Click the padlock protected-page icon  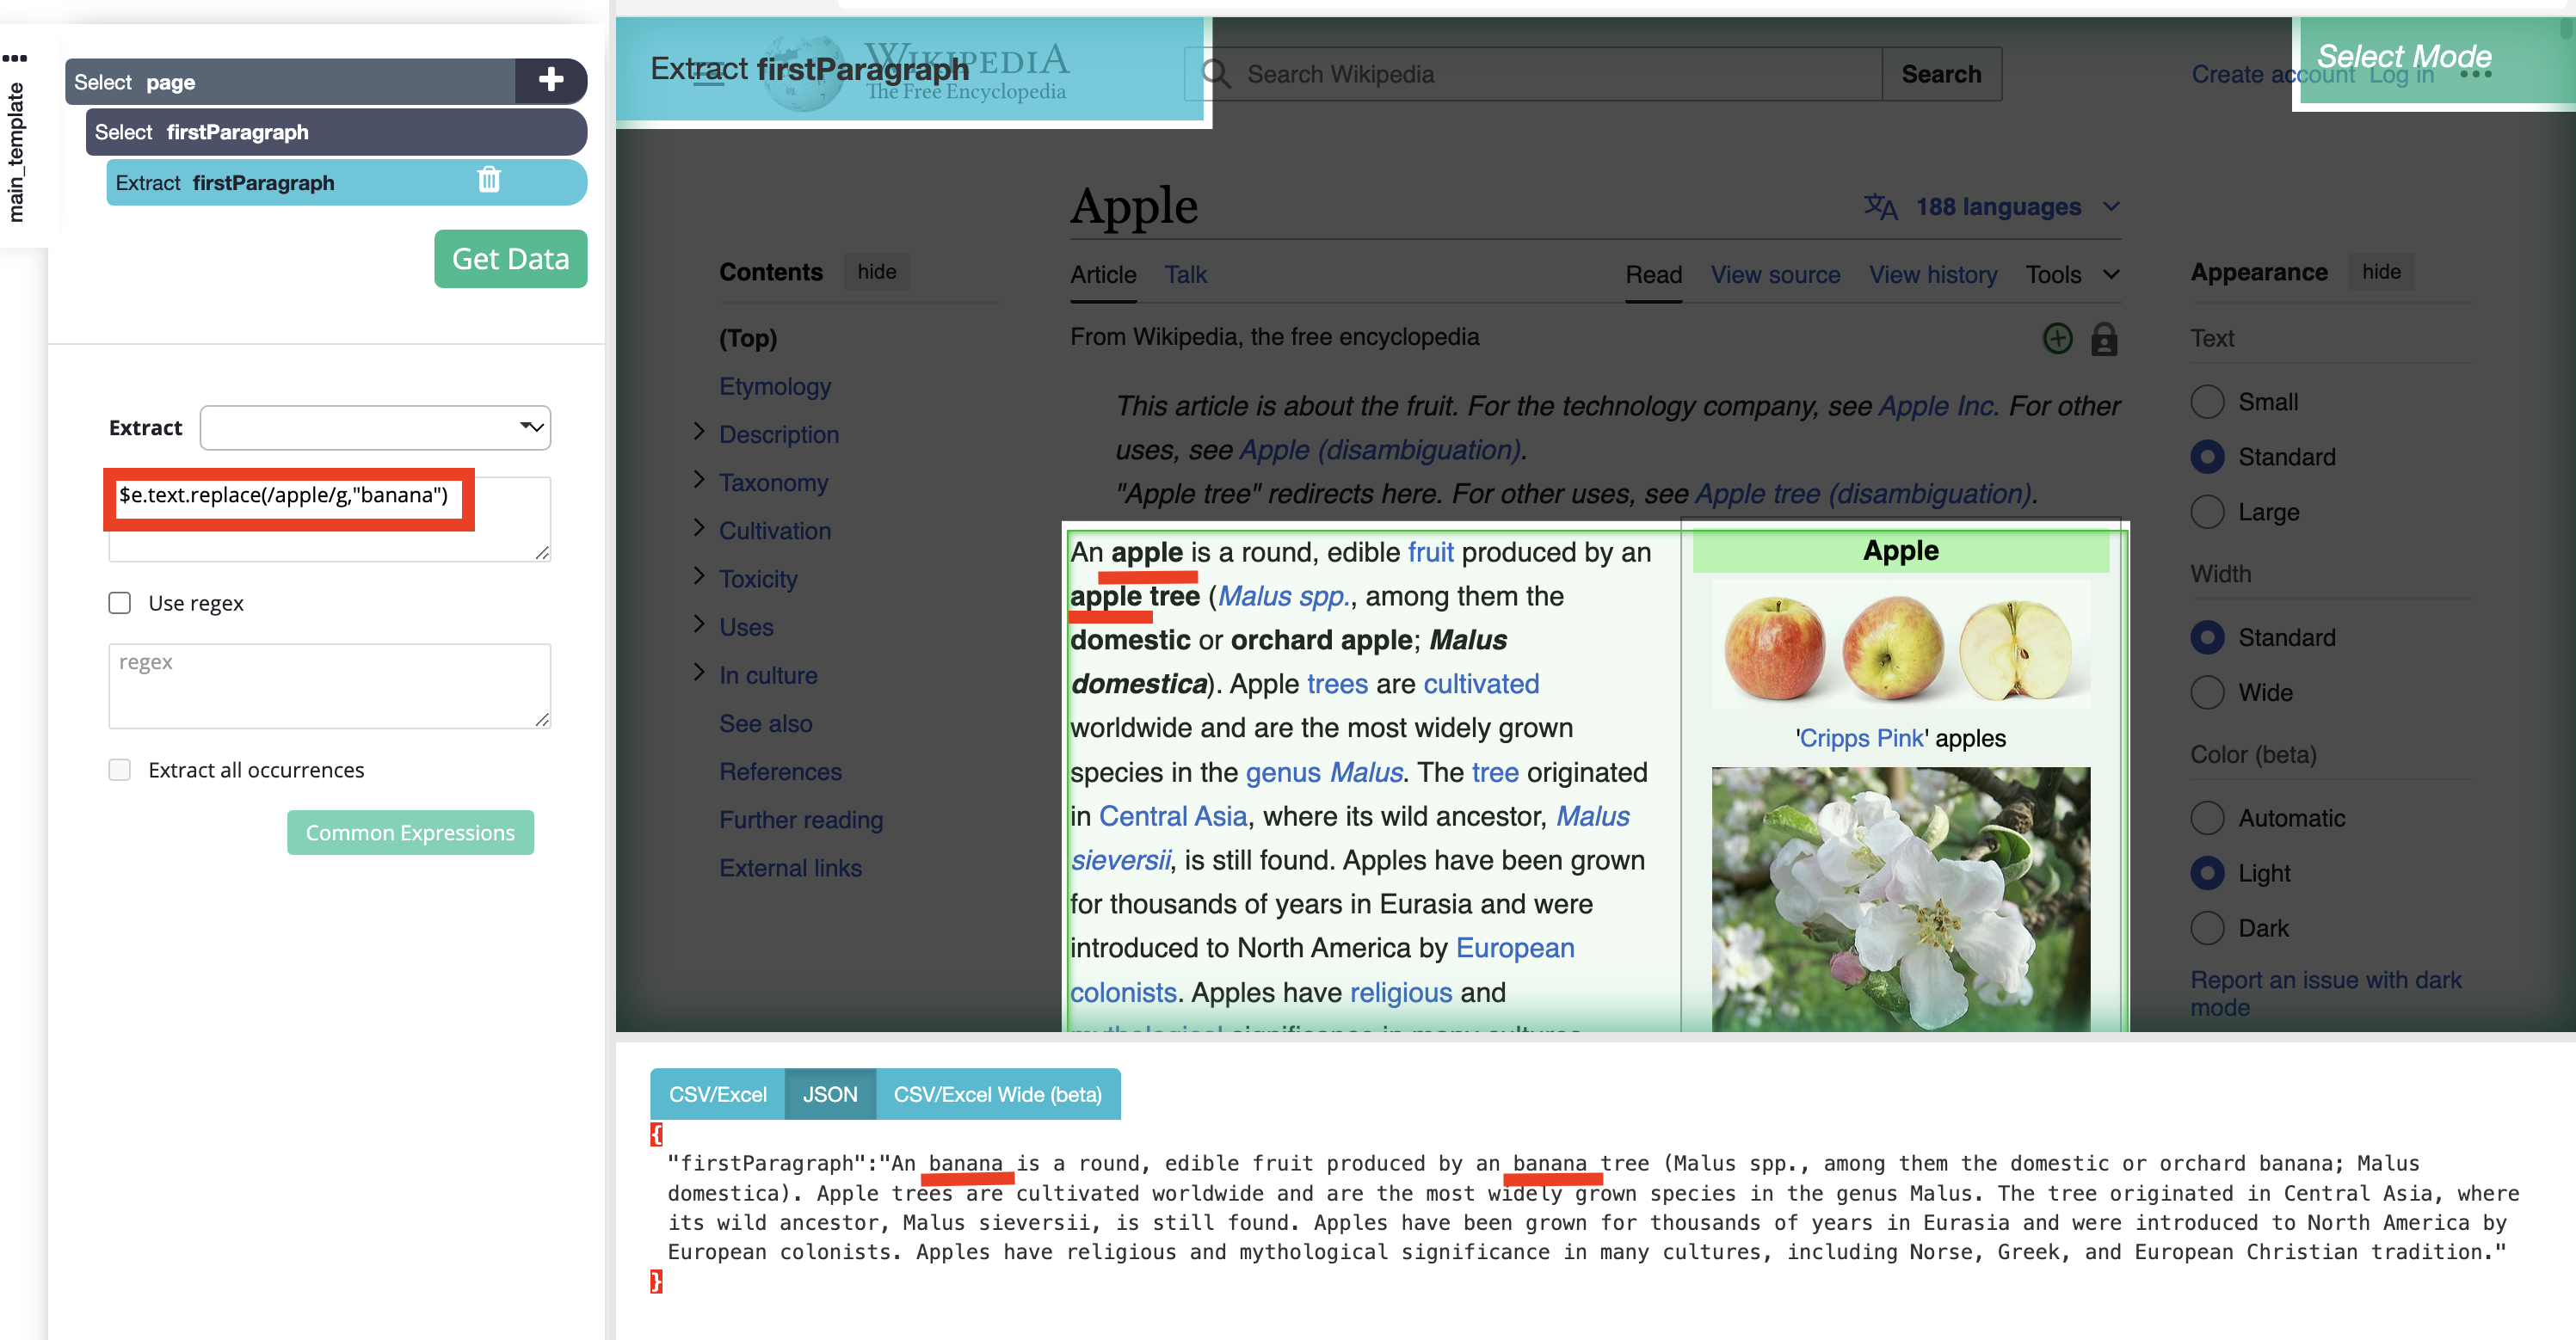2104,338
